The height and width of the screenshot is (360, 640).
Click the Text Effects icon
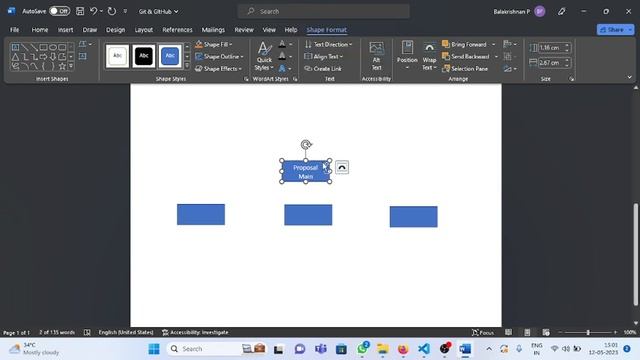282,69
